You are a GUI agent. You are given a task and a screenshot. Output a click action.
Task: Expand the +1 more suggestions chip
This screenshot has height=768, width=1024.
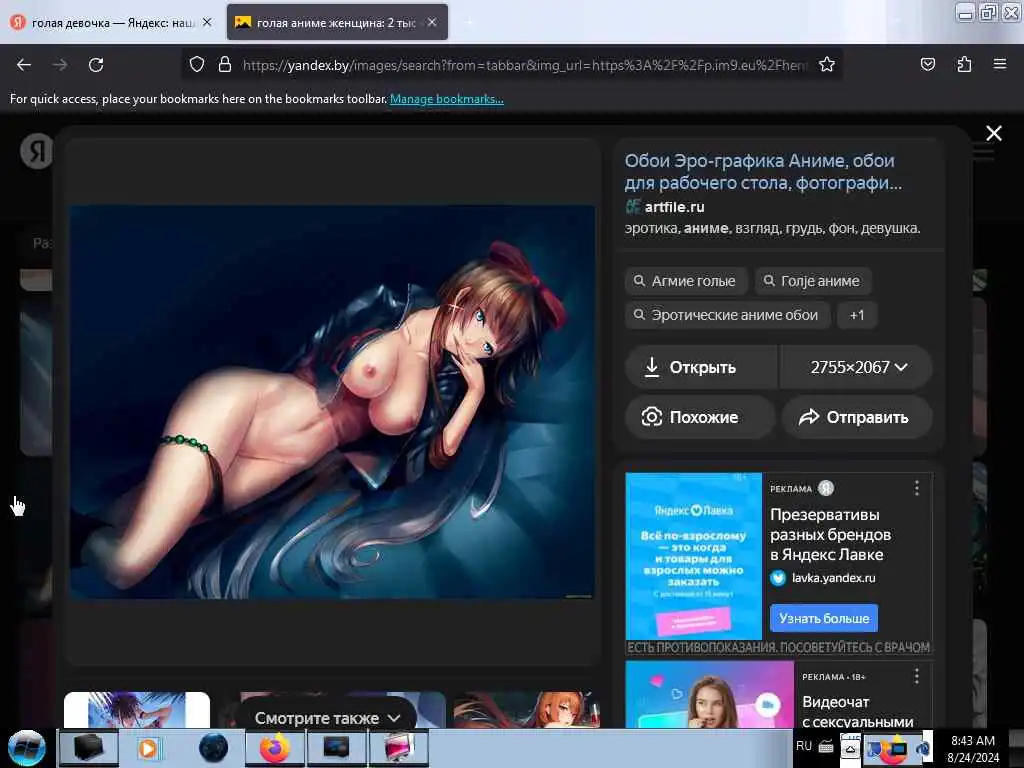(857, 315)
